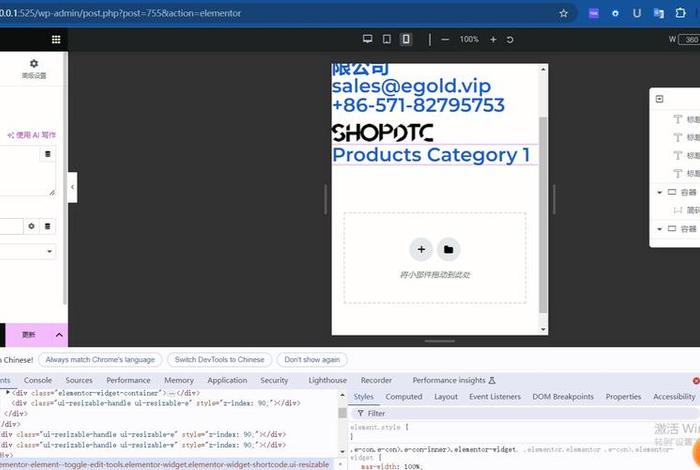Screen dimensions: 700x470
Task: Collapse last container in Navigator tree
Action: 659,229
